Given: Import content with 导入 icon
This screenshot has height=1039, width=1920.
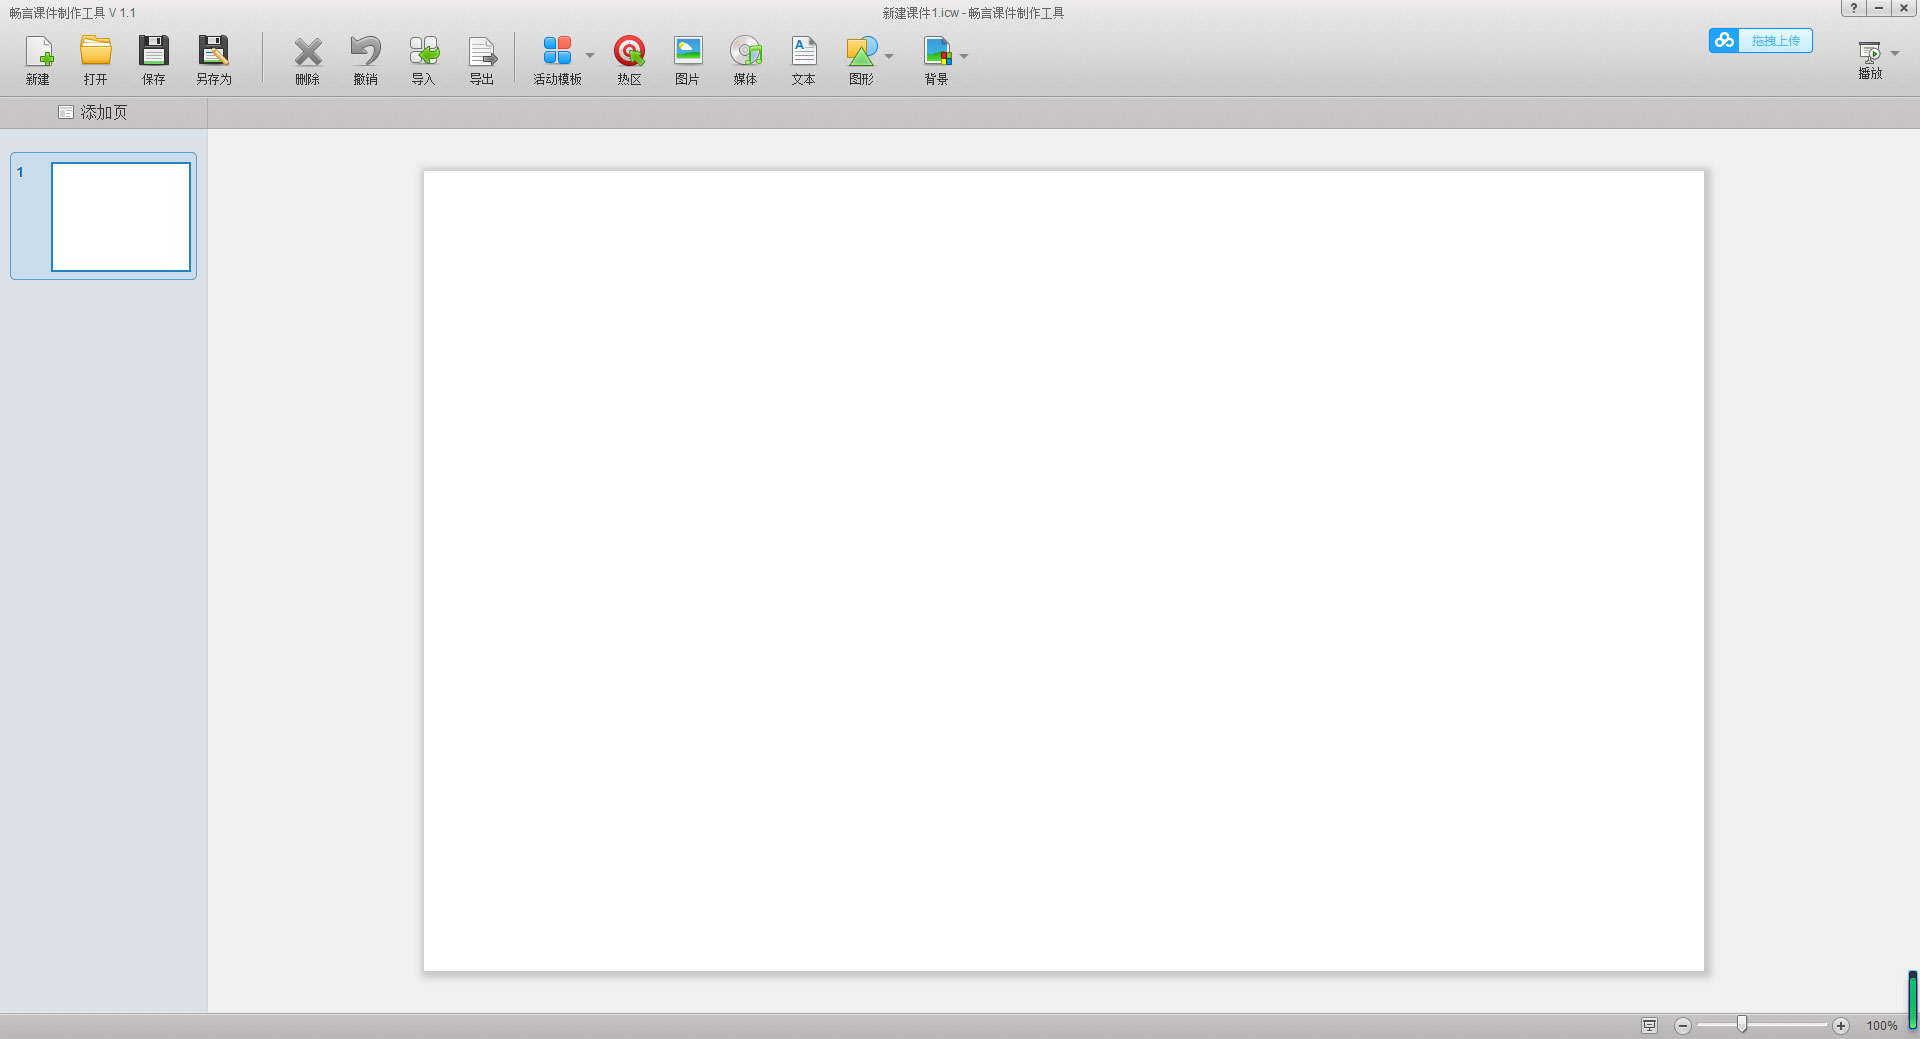Looking at the screenshot, I should click(x=424, y=60).
